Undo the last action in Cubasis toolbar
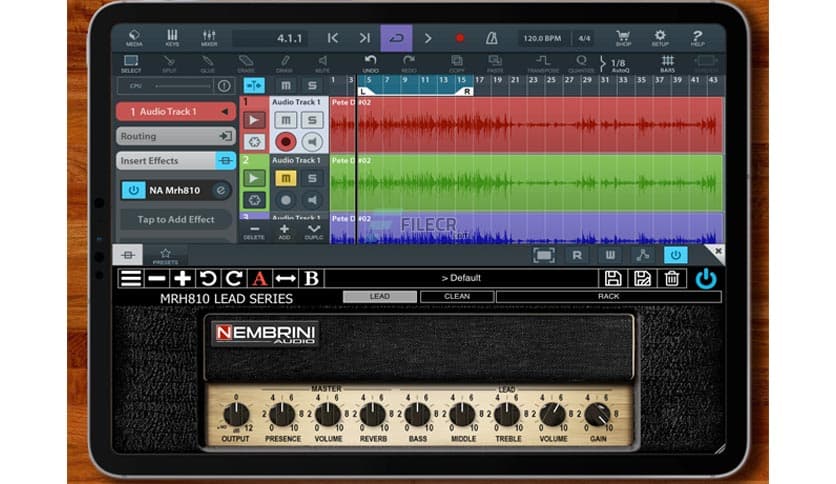836x484 pixels. [371, 64]
